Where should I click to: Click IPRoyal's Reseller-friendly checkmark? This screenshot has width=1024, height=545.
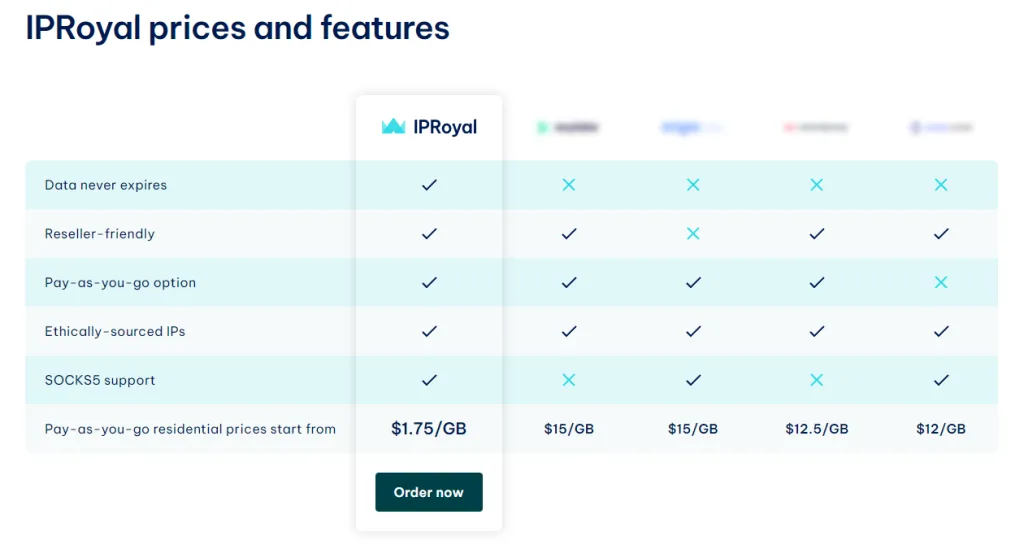[x=429, y=234]
